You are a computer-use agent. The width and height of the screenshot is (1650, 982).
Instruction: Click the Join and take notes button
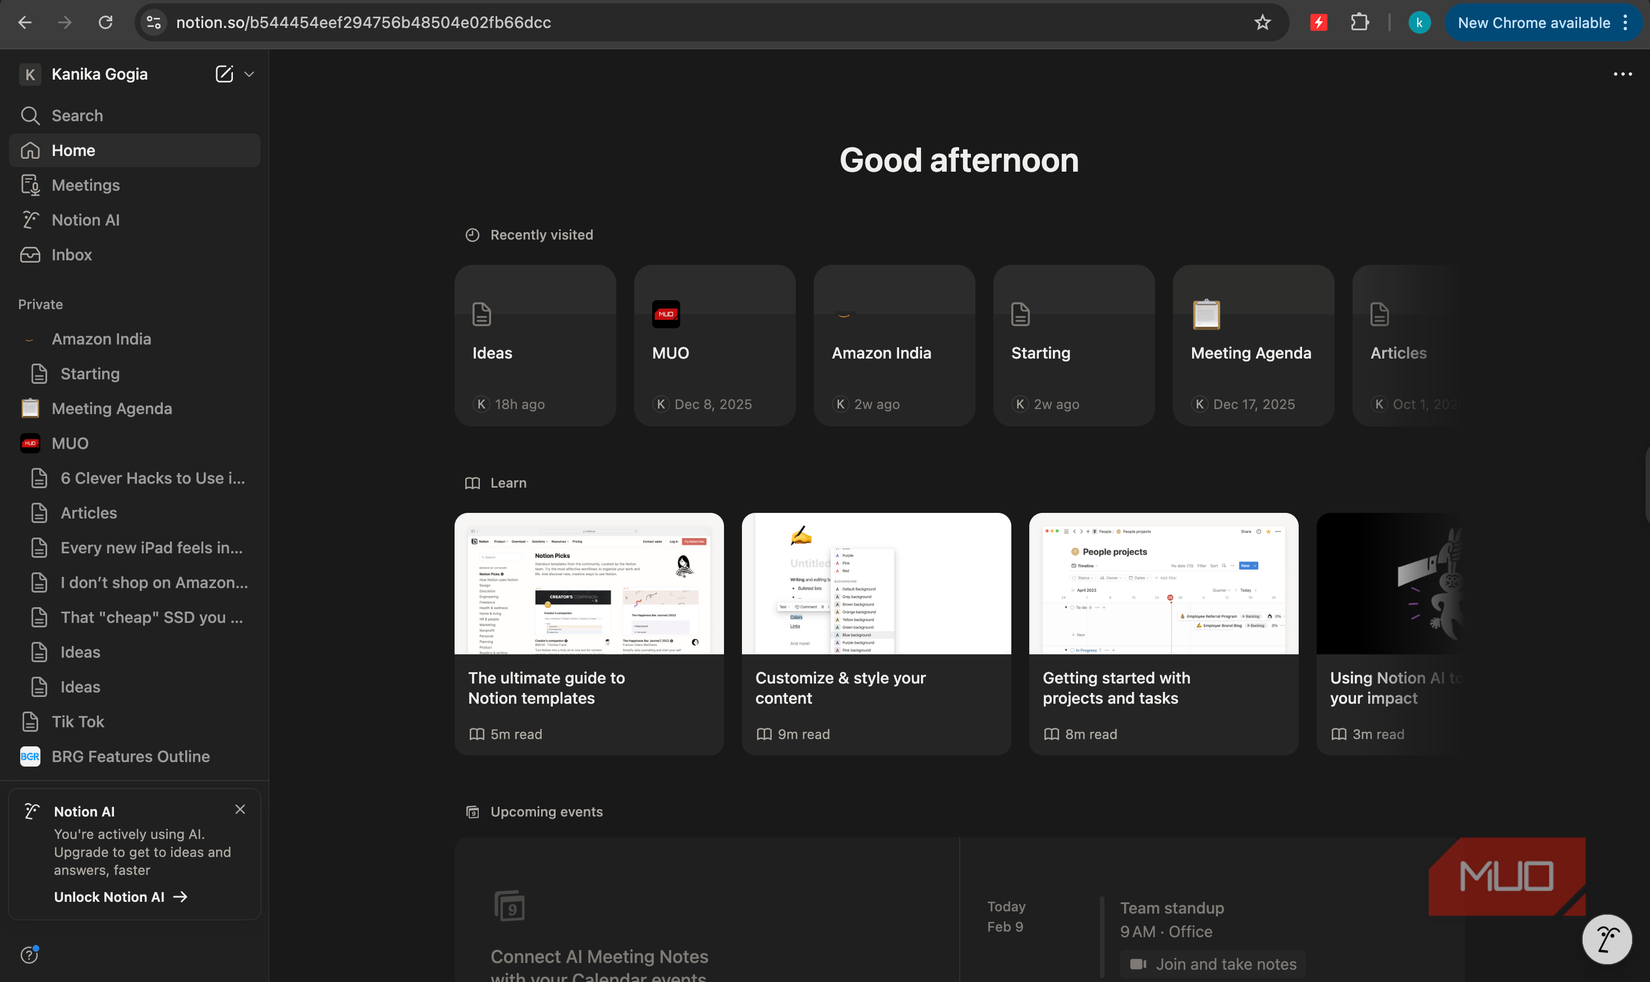click(x=1212, y=964)
